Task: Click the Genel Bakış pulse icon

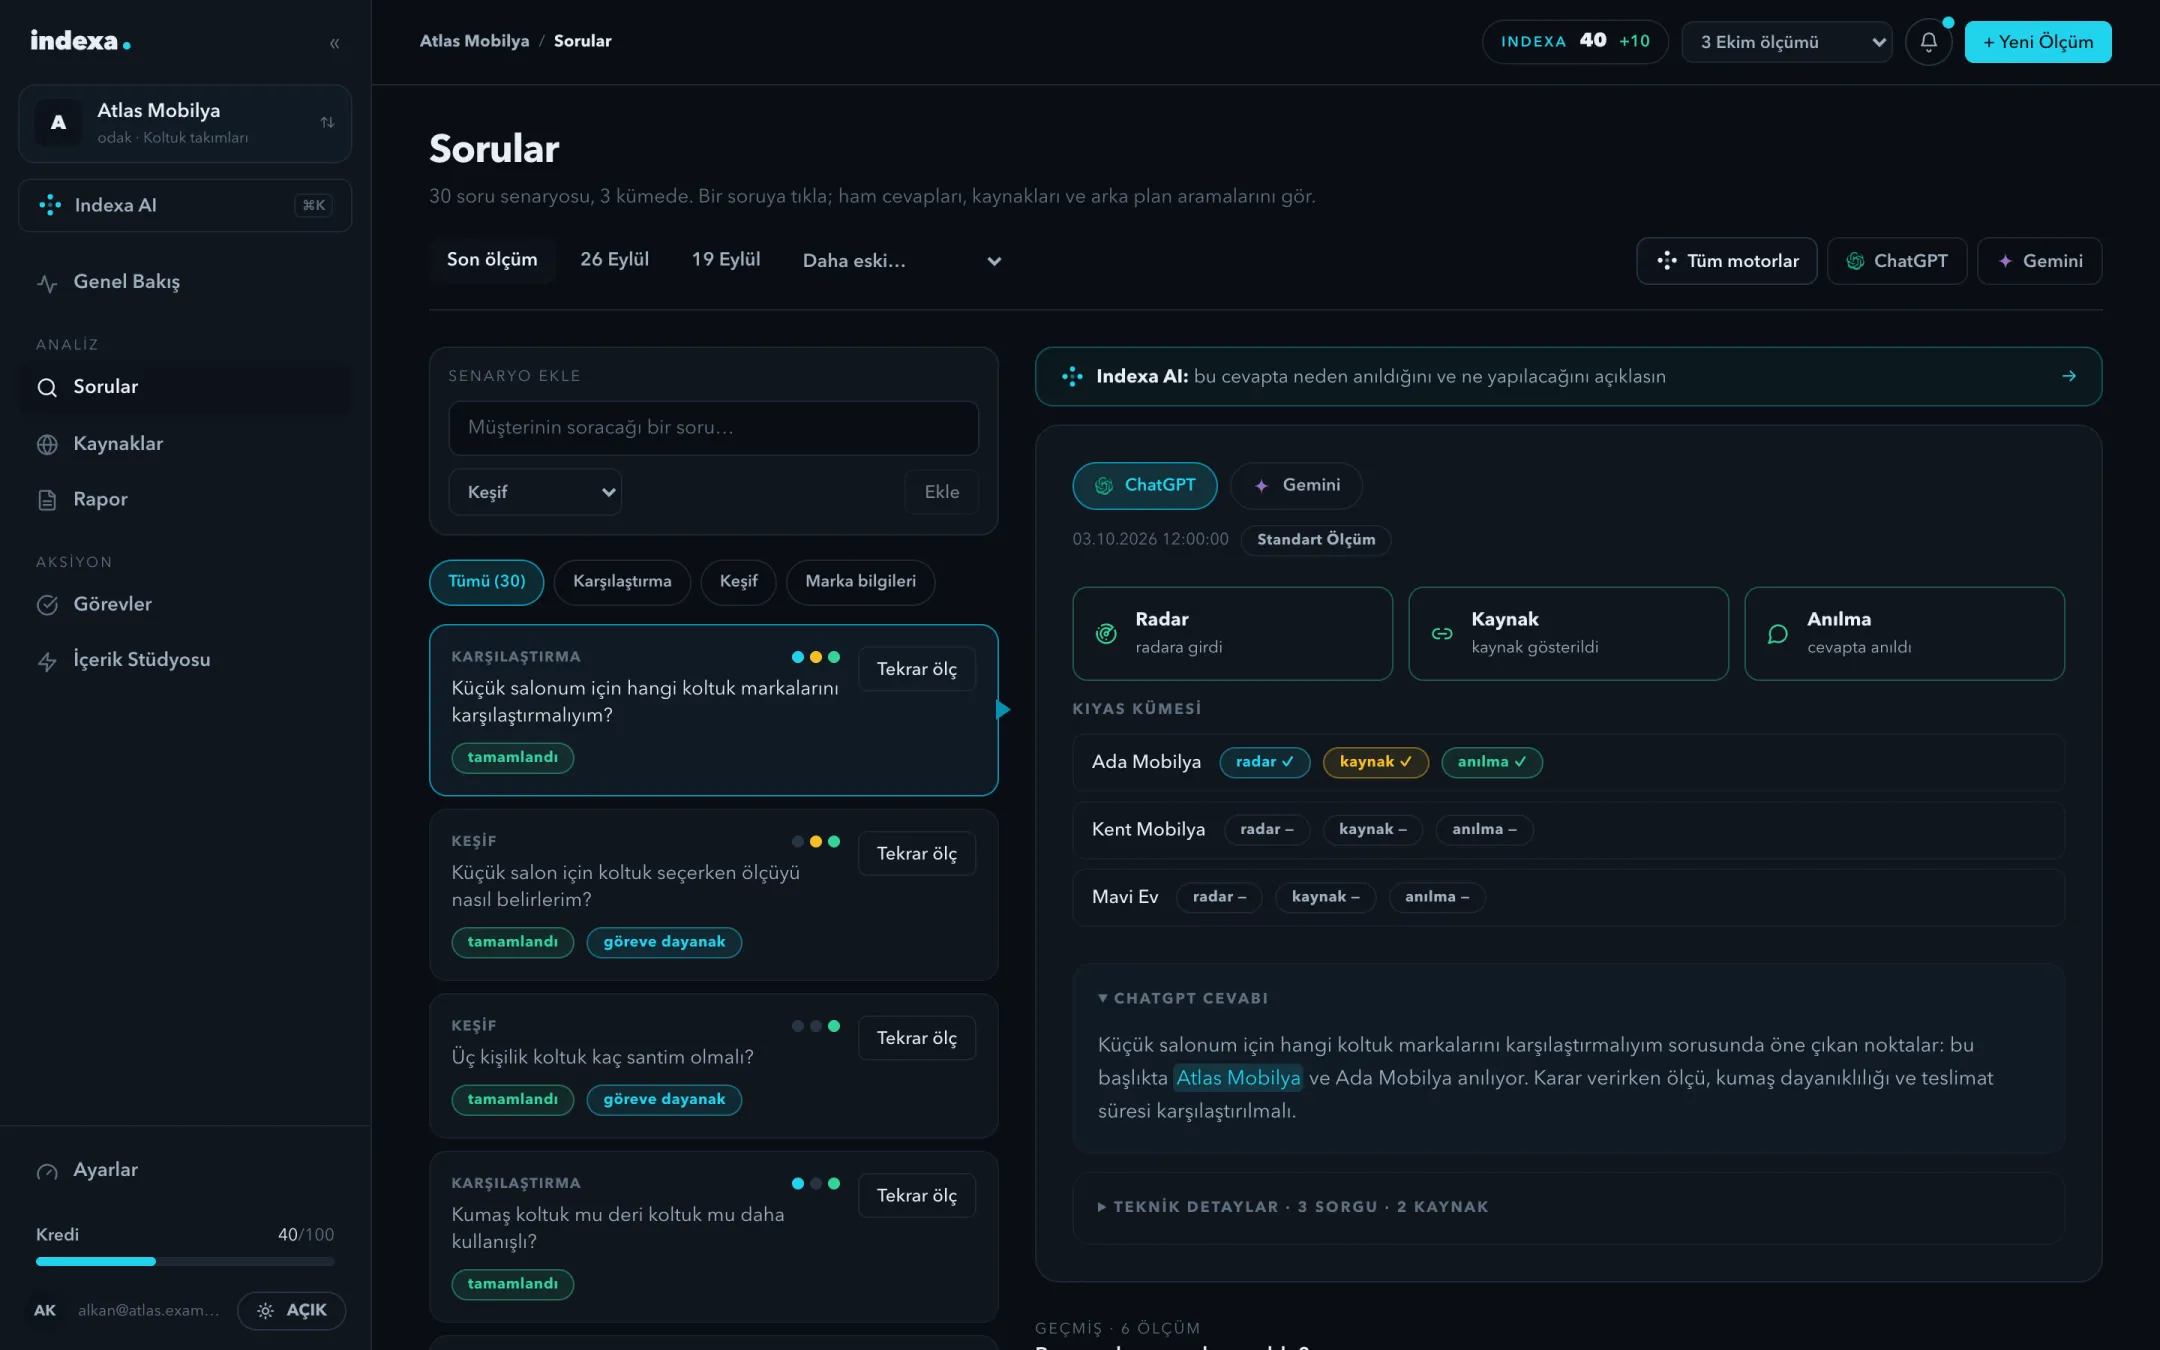Action: pyautogui.click(x=47, y=283)
